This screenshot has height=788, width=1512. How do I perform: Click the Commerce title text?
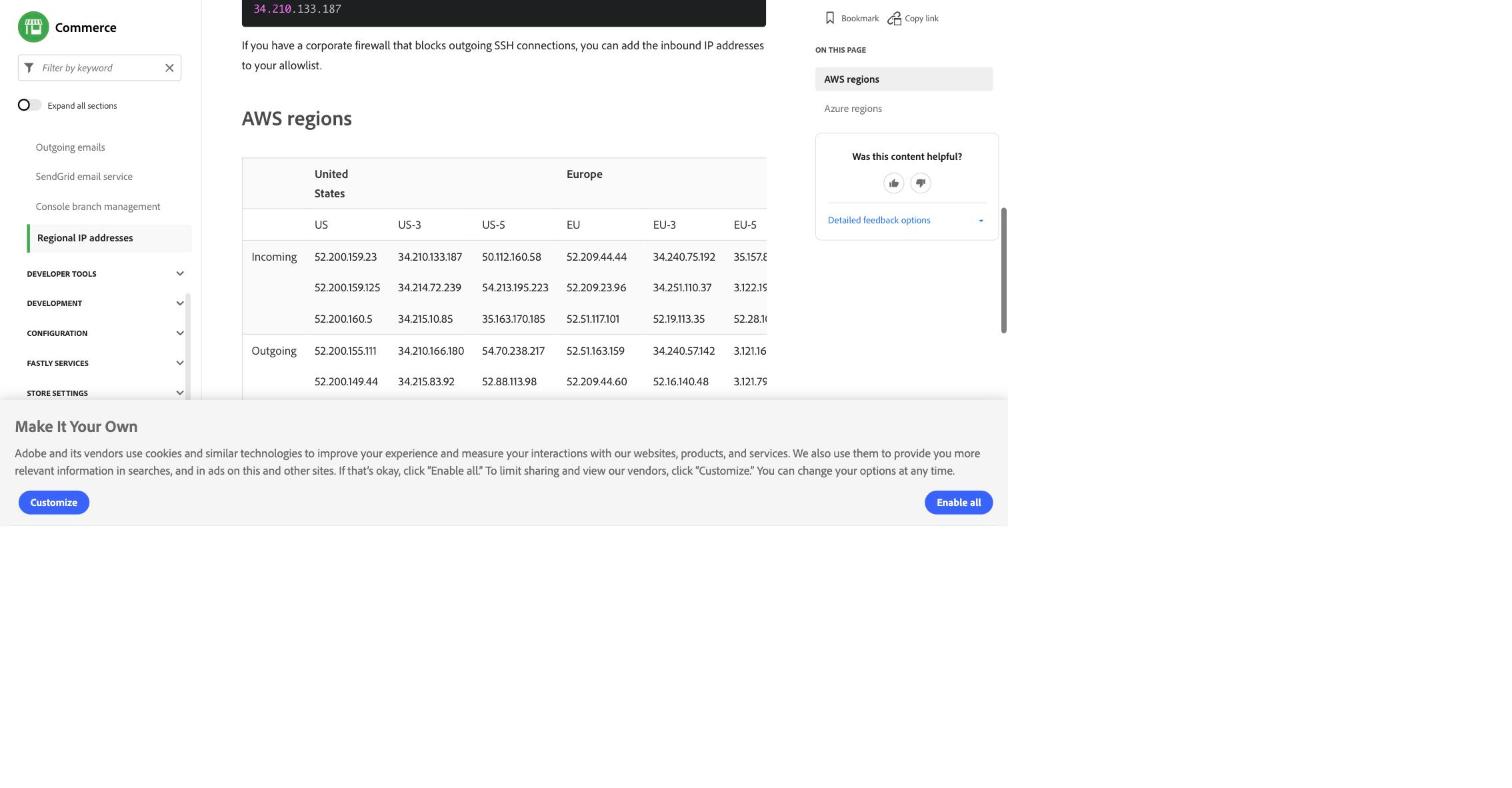86,27
